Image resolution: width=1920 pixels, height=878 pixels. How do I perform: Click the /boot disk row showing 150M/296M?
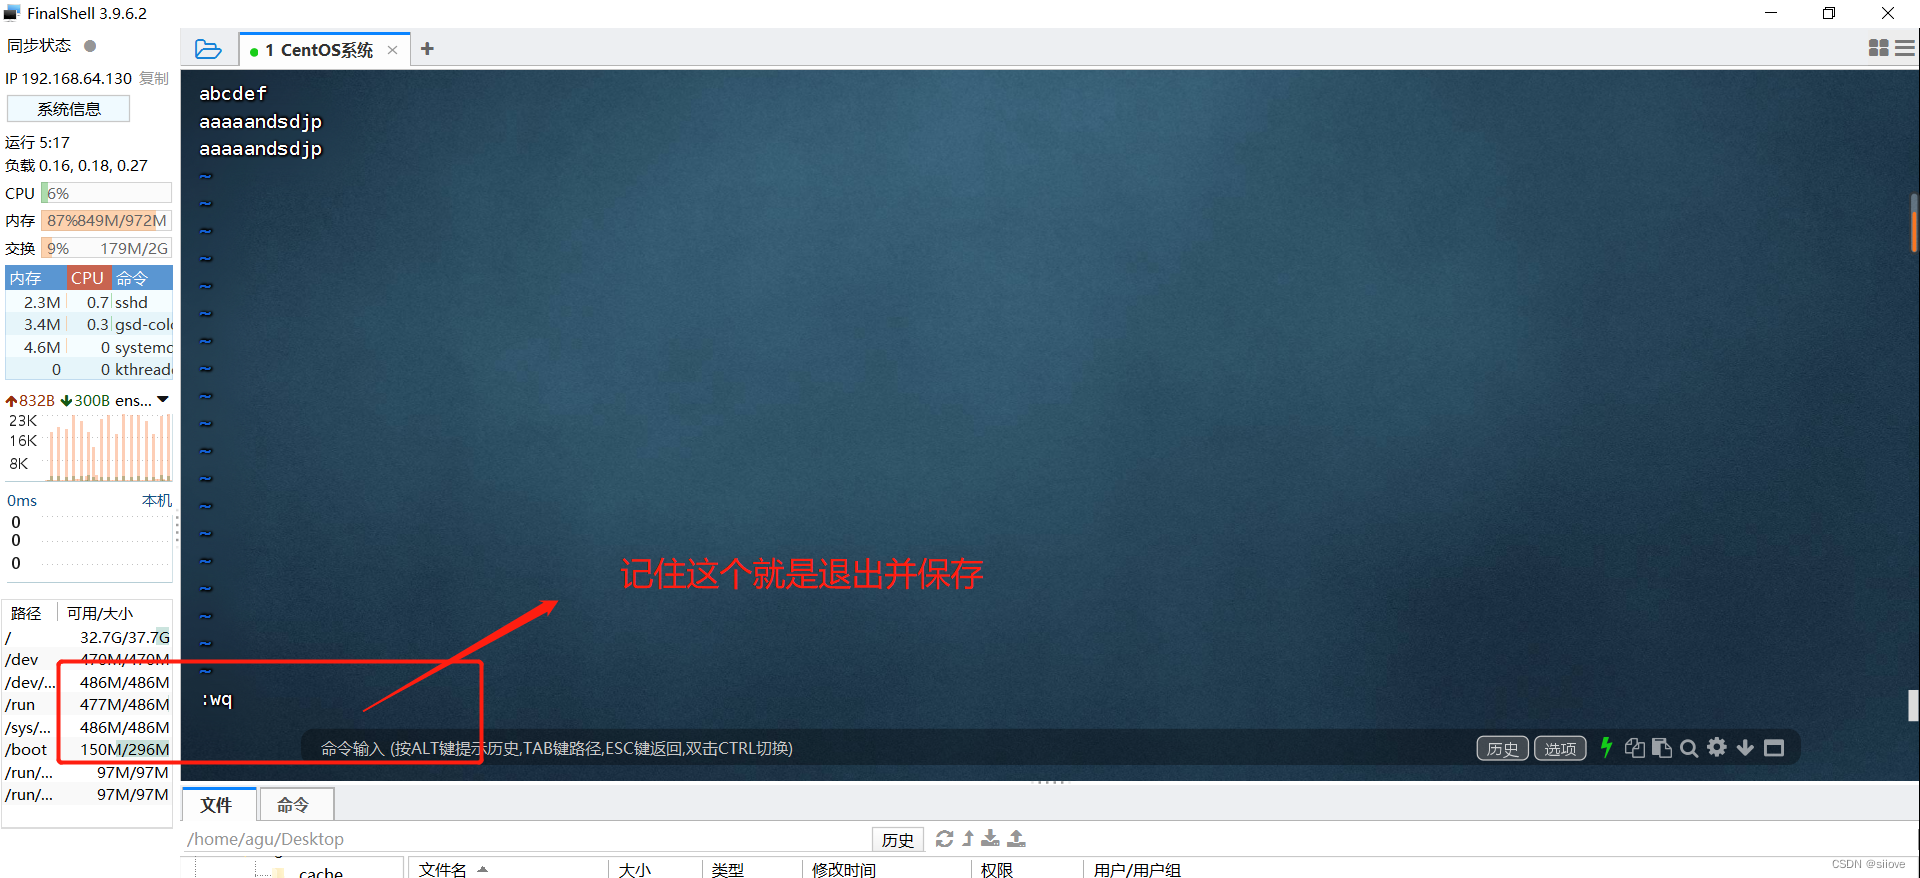pos(87,749)
